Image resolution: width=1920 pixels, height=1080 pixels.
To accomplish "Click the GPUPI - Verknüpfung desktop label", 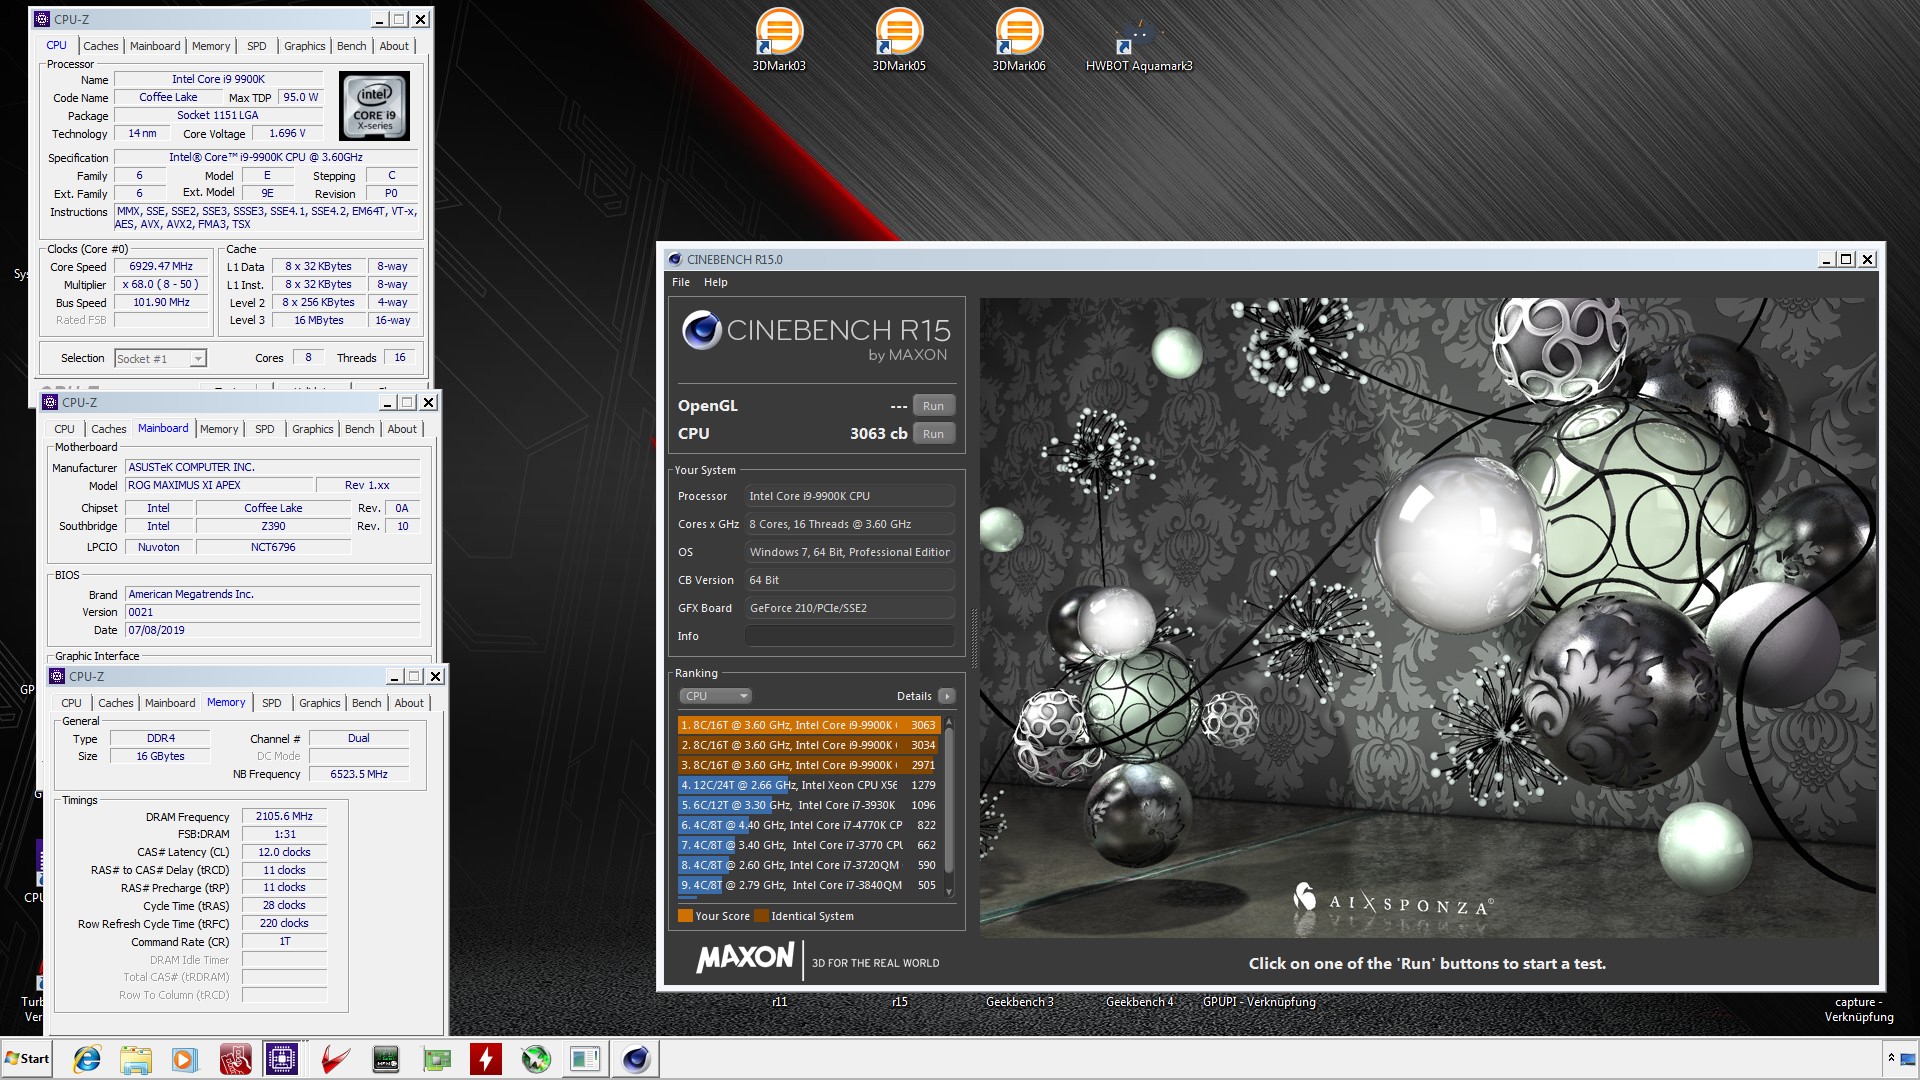I will 1259,1002.
